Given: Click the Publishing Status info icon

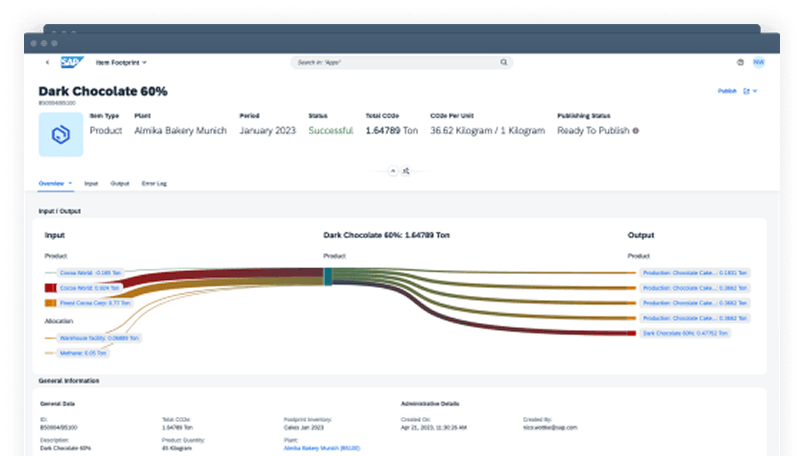Looking at the screenshot, I should (x=635, y=130).
